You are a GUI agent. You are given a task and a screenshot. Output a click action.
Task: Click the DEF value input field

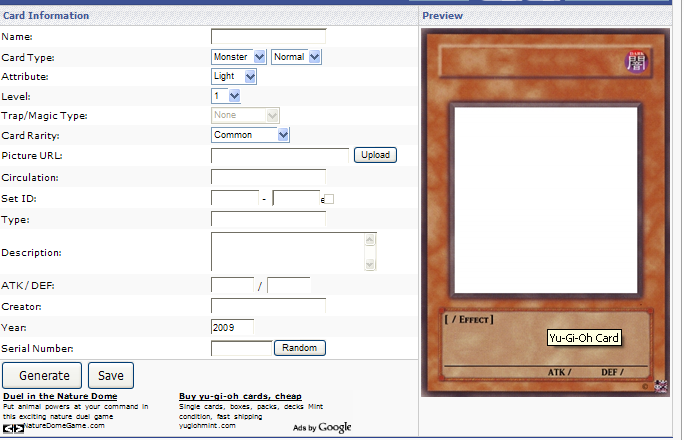click(x=289, y=285)
